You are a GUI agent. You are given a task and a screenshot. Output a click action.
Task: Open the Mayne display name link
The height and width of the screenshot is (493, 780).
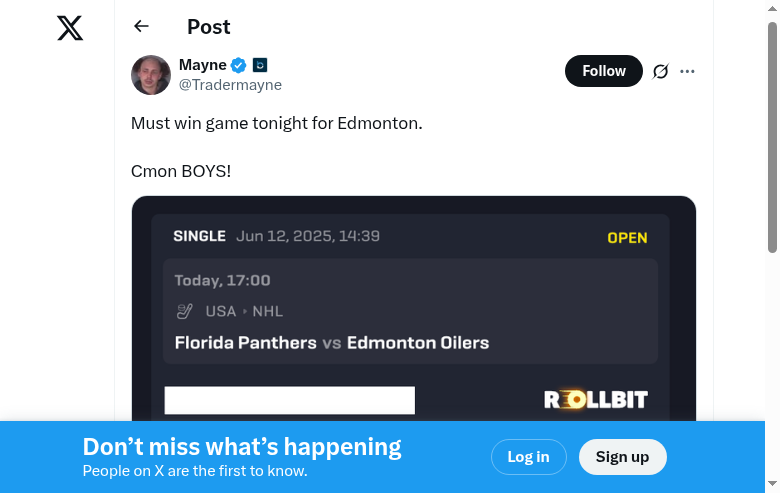[203, 65]
